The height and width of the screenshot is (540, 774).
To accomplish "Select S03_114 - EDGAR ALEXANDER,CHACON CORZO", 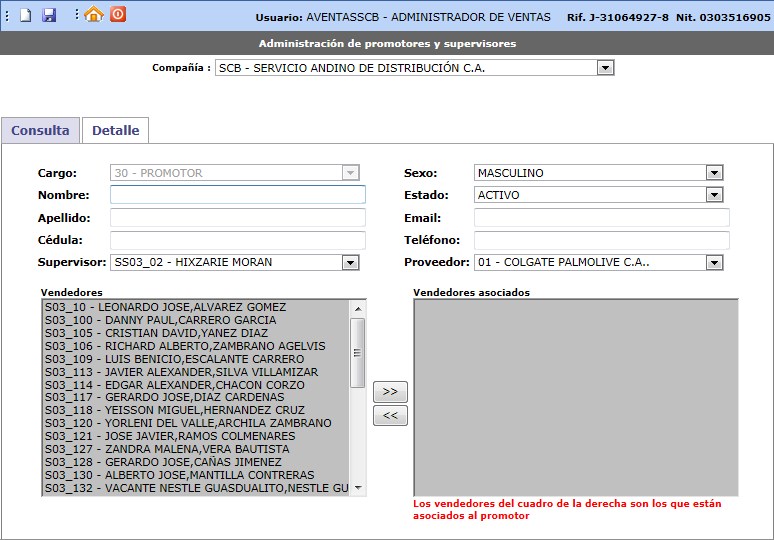I will (x=196, y=385).
